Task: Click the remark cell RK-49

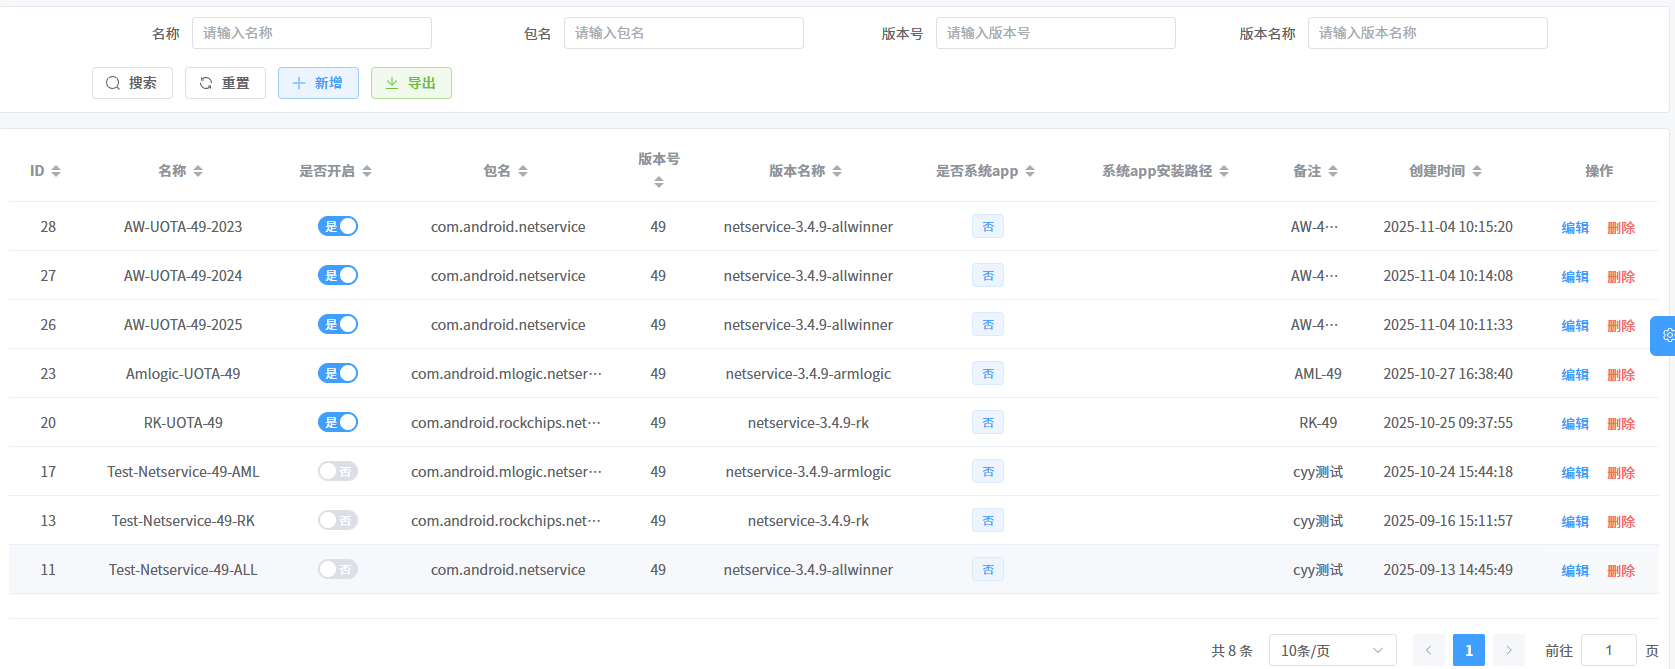Action: tap(1318, 423)
